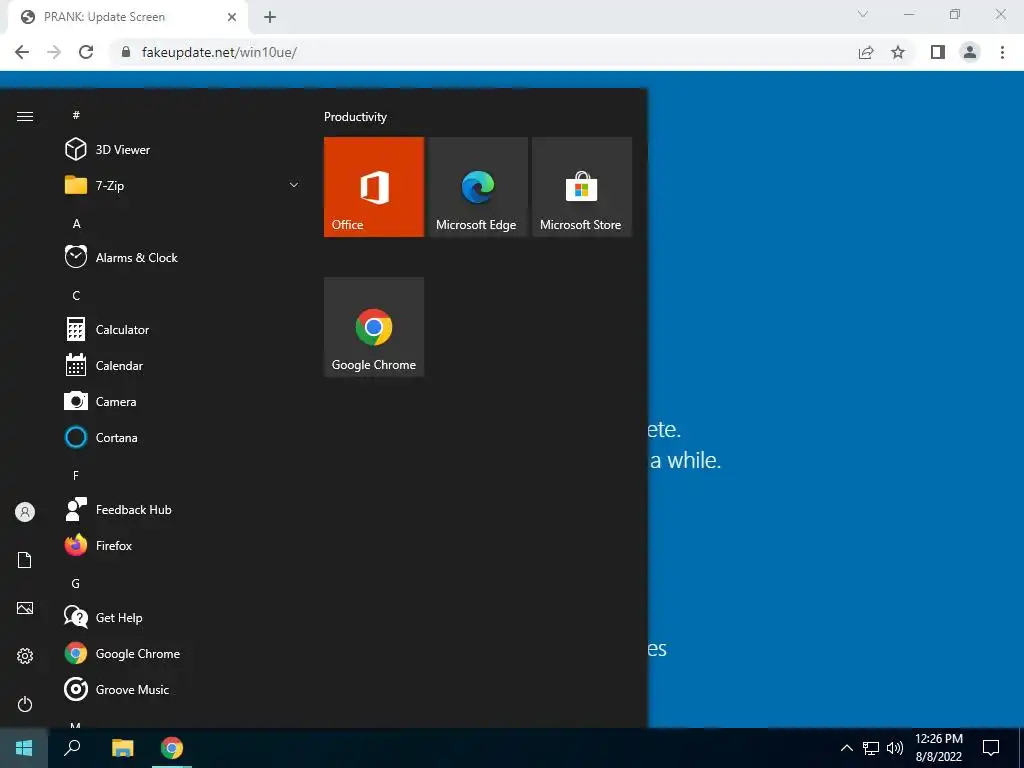Screen dimensions: 1024x768
Task: Open network status tray icon
Action: pos(871,748)
